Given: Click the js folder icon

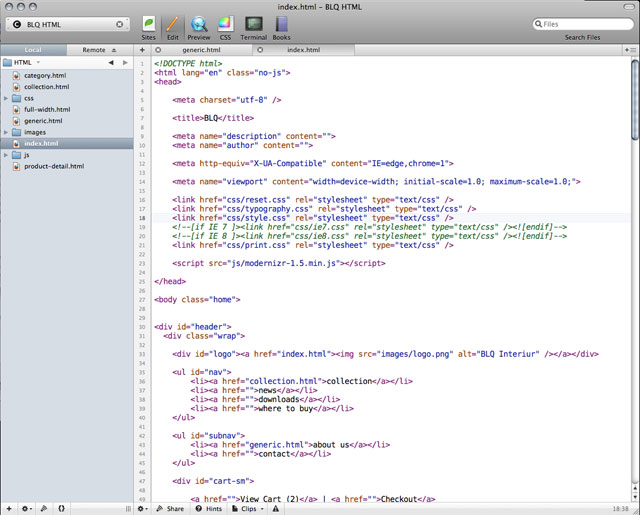Looking at the screenshot, I should (x=16, y=155).
